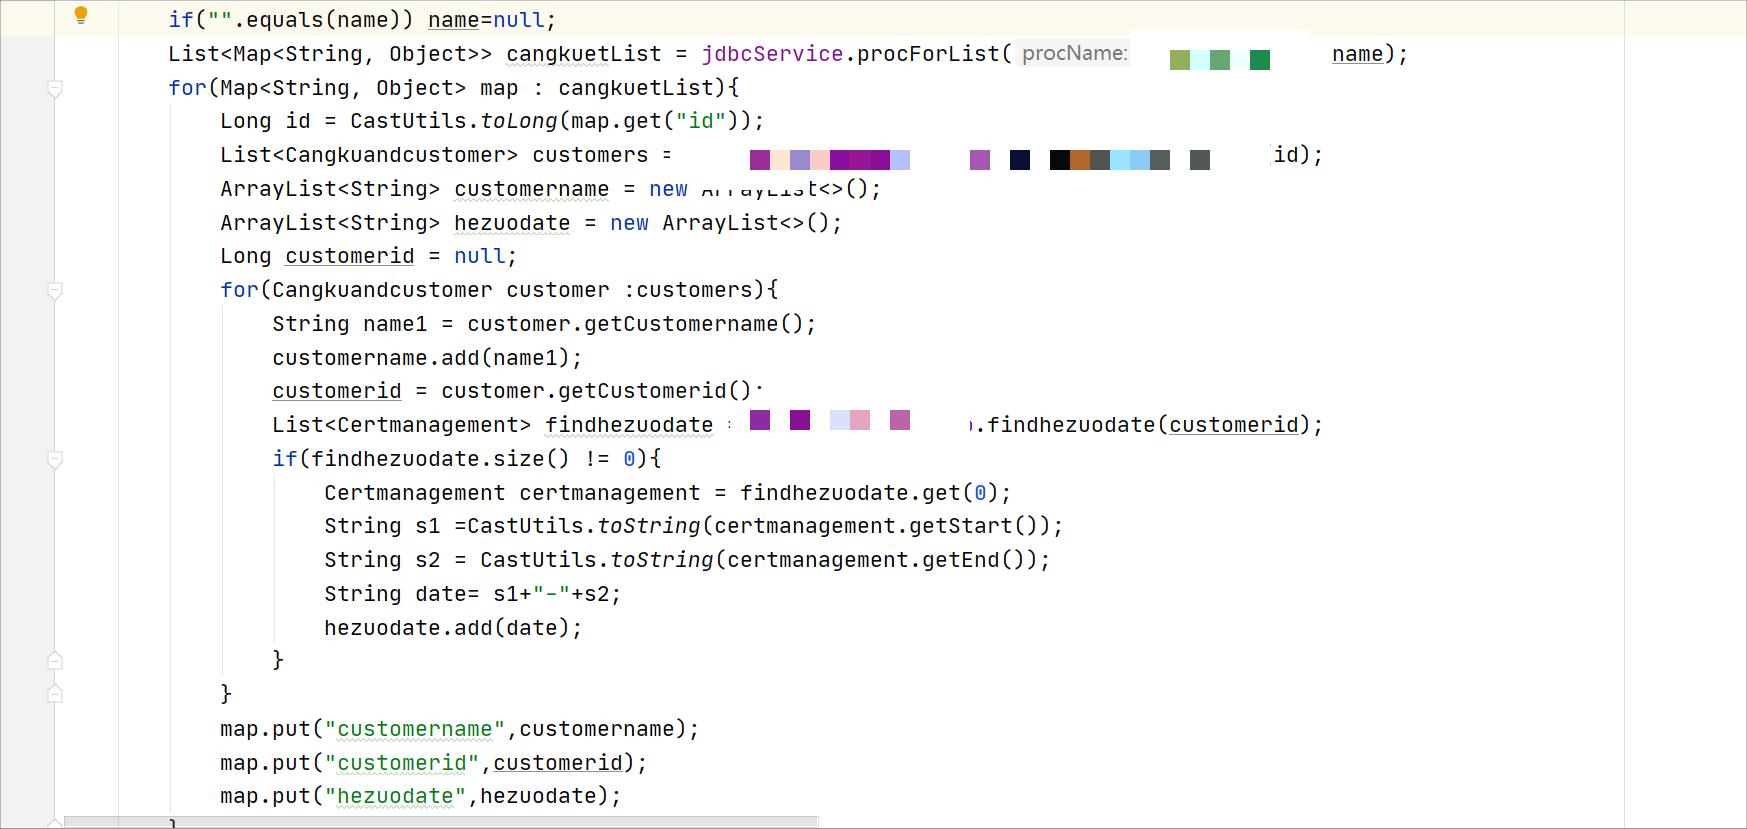This screenshot has height=829, width=1747.
Task: Click on jdbcService identifier
Action: tap(772, 54)
